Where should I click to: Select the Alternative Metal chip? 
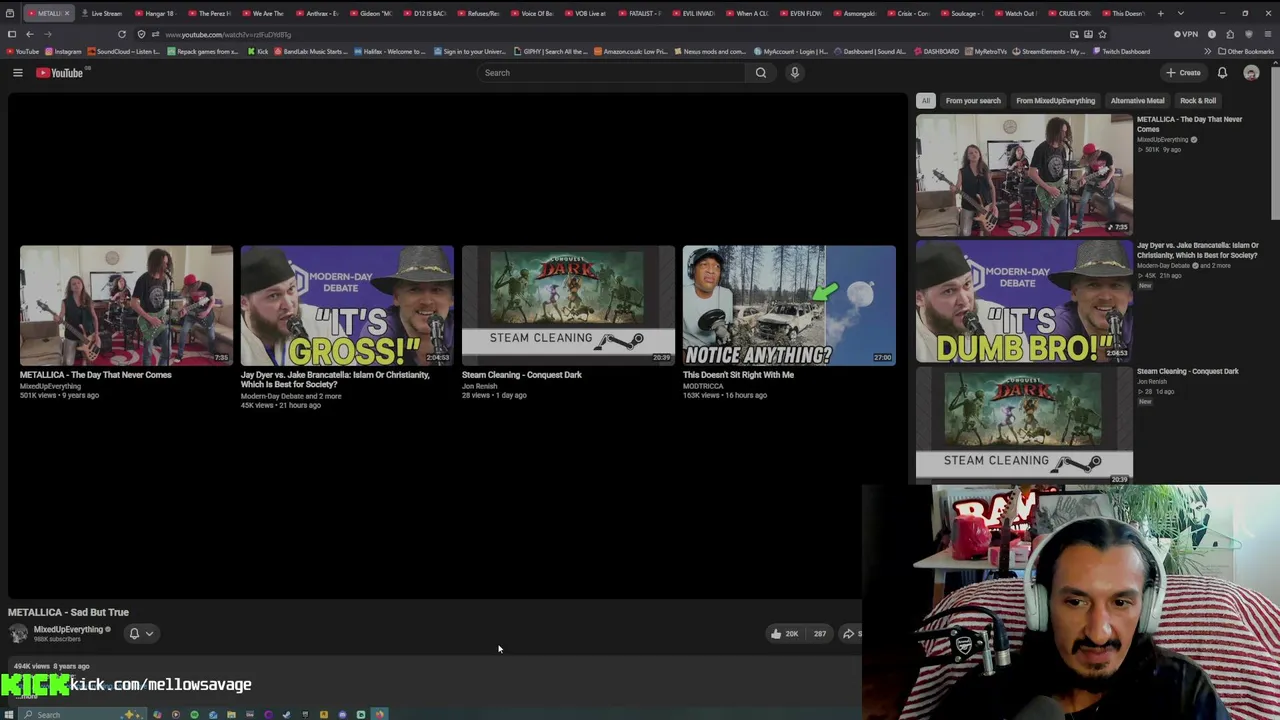tap(1137, 101)
